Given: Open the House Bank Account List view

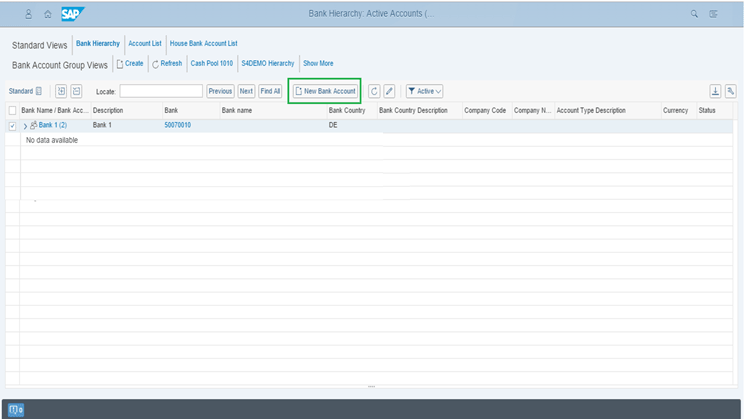Looking at the screenshot, I should click(203, 44).
